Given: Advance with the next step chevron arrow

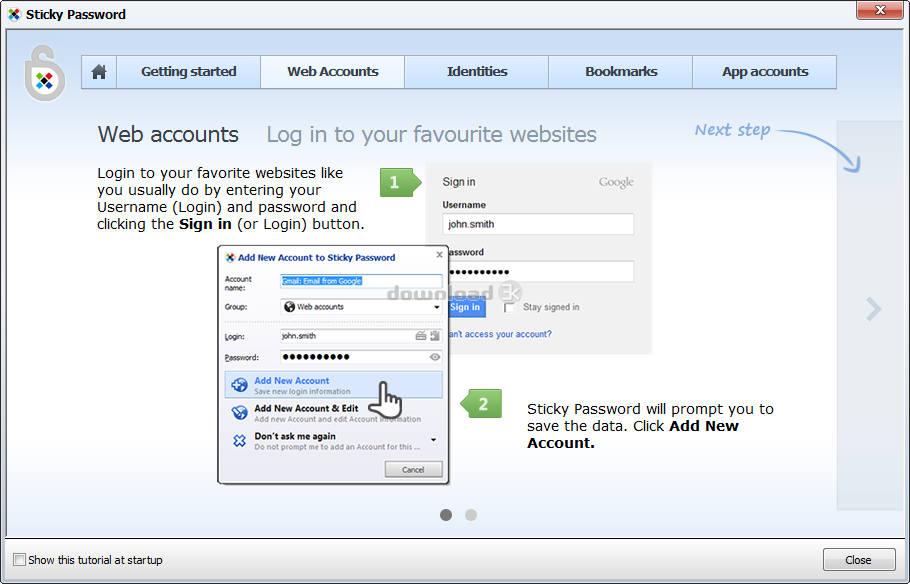Looking at the screenshot, I should coord(873,309).
